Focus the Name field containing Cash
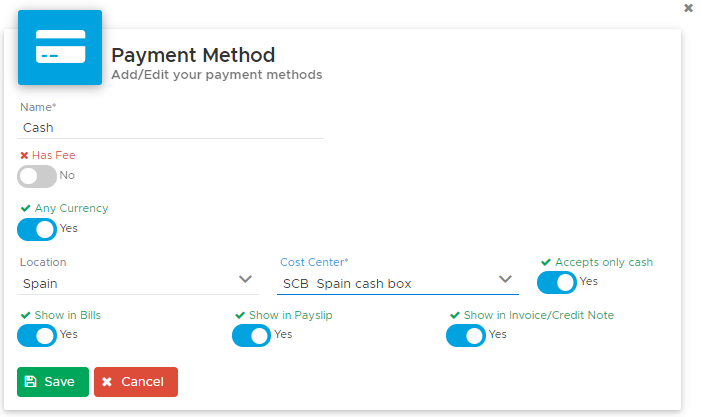Screen dimensions: 702x417 (171, 128)
